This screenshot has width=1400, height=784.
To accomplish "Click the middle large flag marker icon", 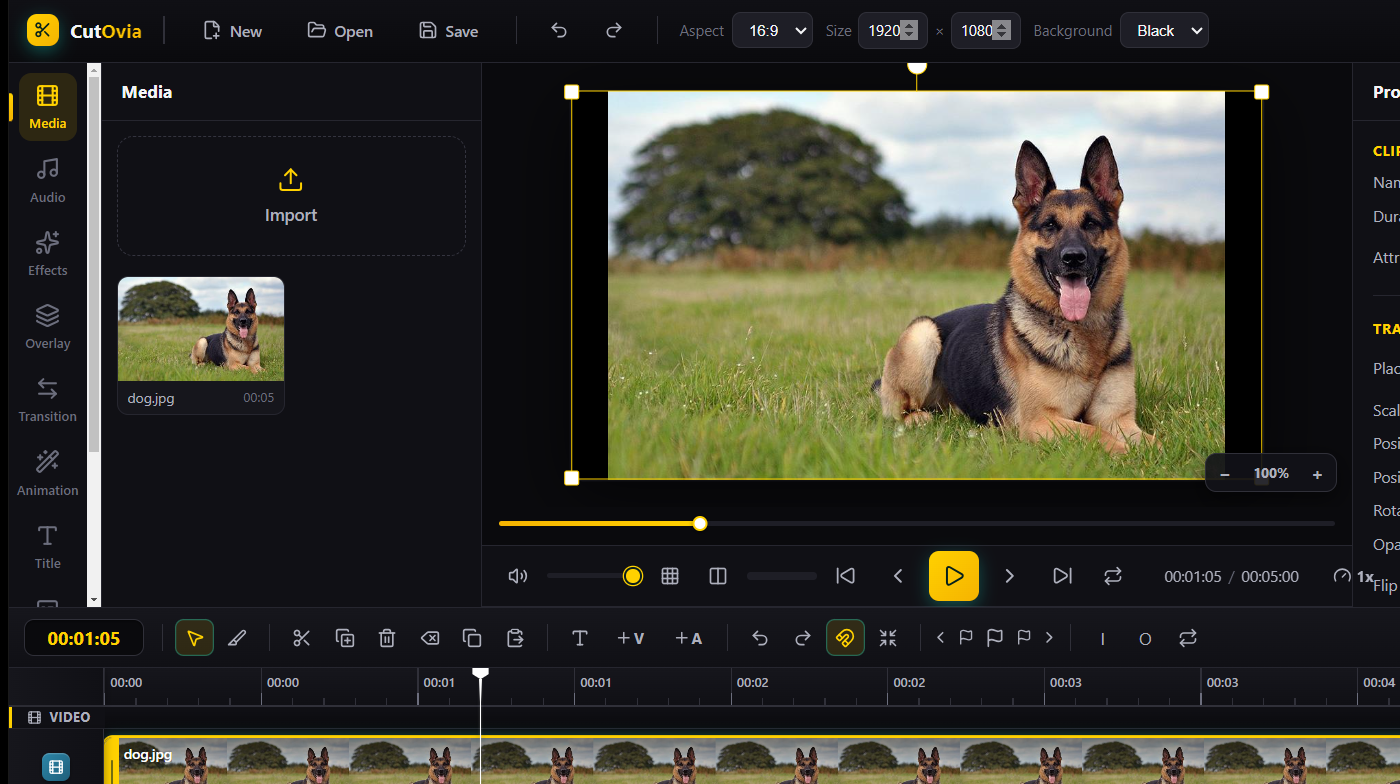I will click(x=994, y=637).
